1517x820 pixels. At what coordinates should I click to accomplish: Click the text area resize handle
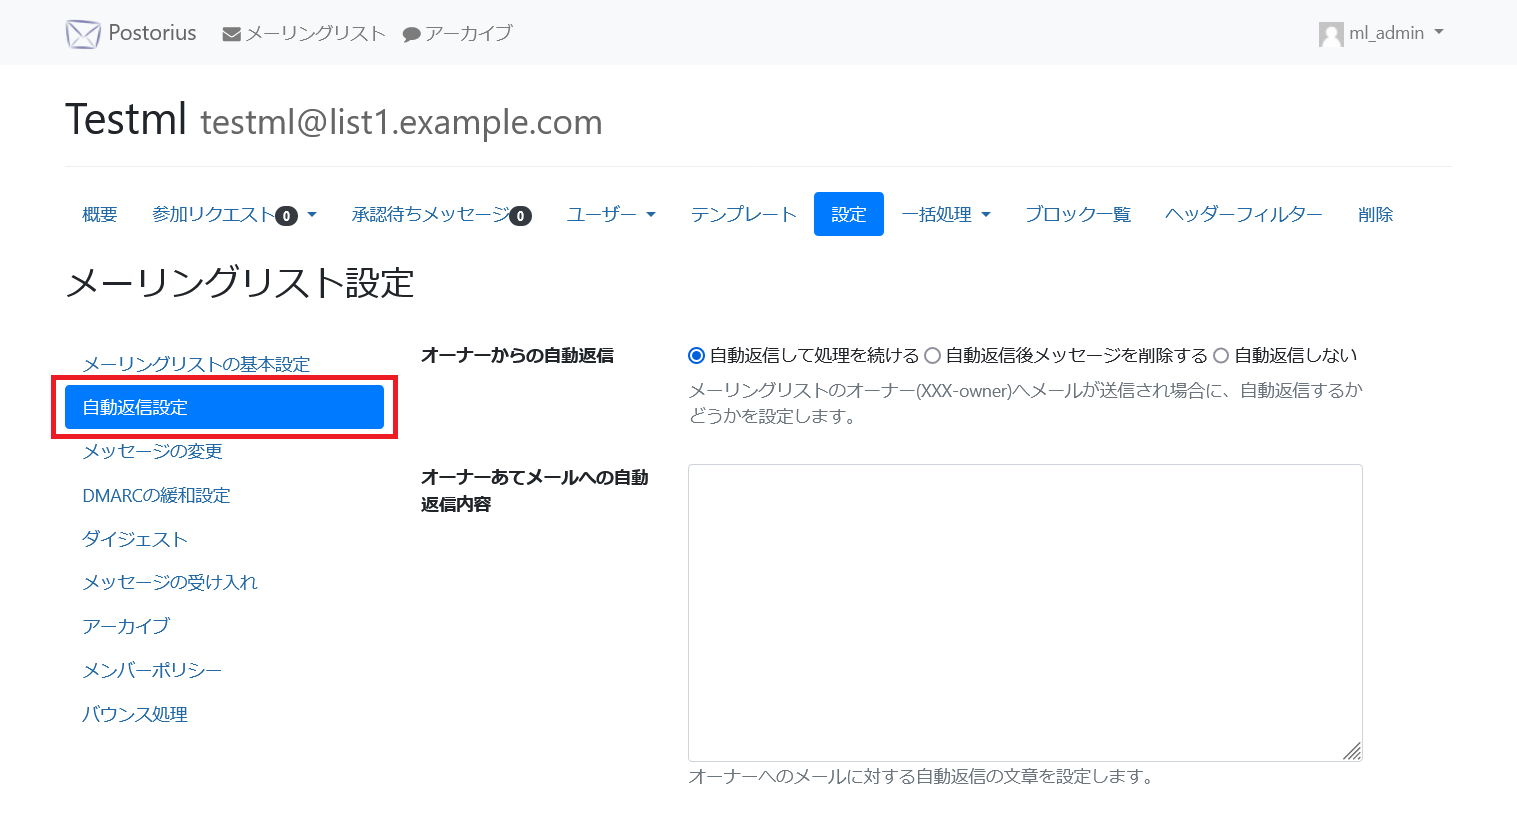(x=1352, y=751)
